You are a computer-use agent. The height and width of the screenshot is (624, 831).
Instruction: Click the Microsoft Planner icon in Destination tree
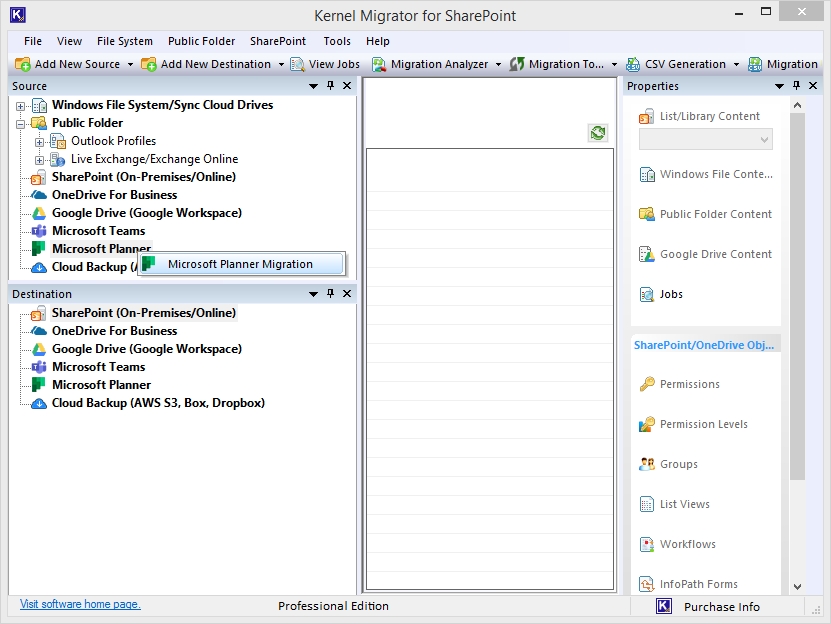click(x=39, y=385)
